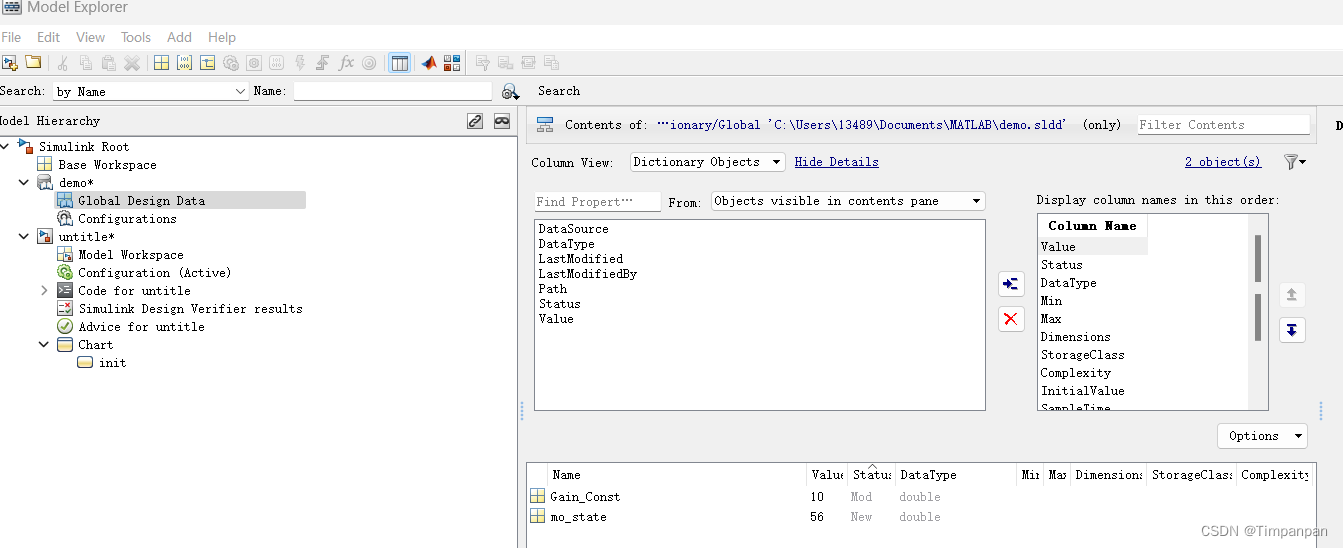Click the lightning bolt event icon
Screen dimensions: 1343x548
tap(300, 63)
